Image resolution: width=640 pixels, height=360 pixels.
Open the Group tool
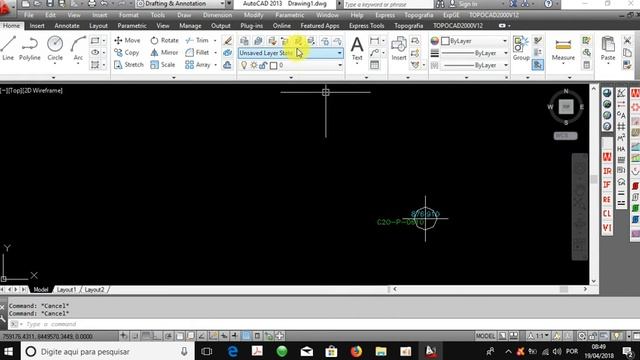(521, 48)
